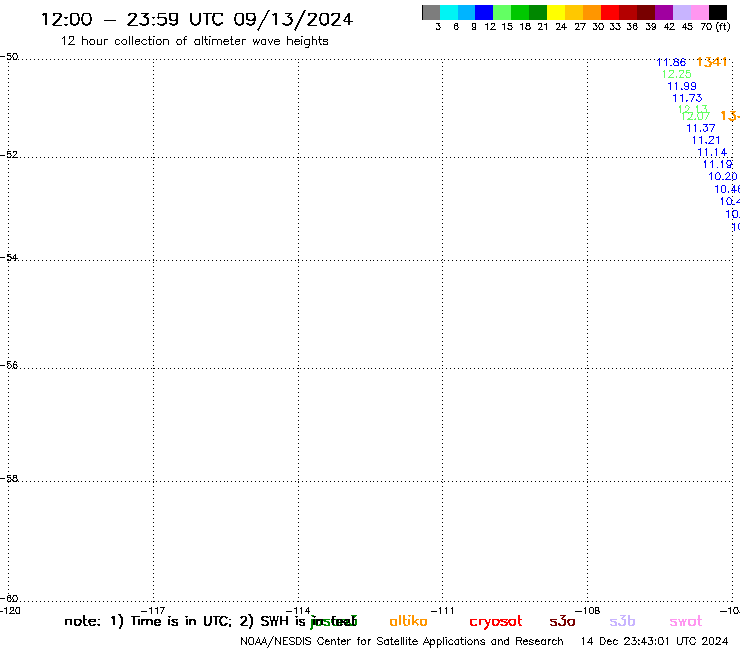Viewport: 740px width, 650px height.
Task: Click the '12' label under the color scale
Action: pyautogui.click(x=490, y=27)
